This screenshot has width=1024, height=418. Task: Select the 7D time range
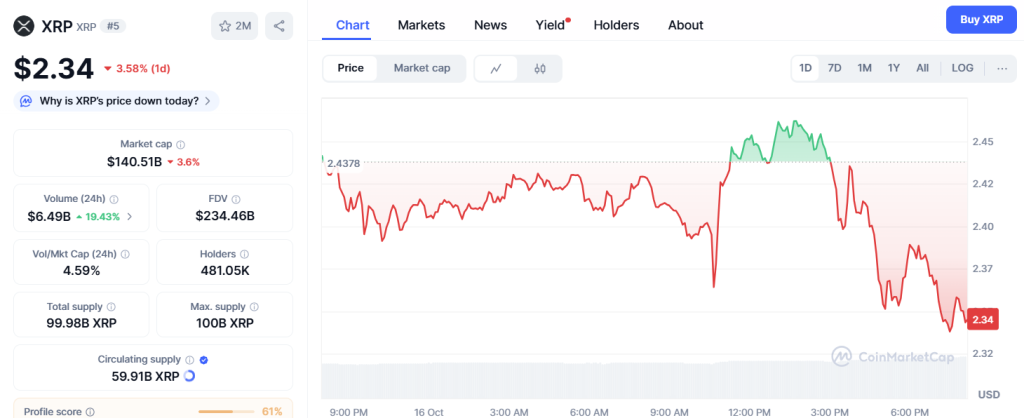tap(834, 68)
